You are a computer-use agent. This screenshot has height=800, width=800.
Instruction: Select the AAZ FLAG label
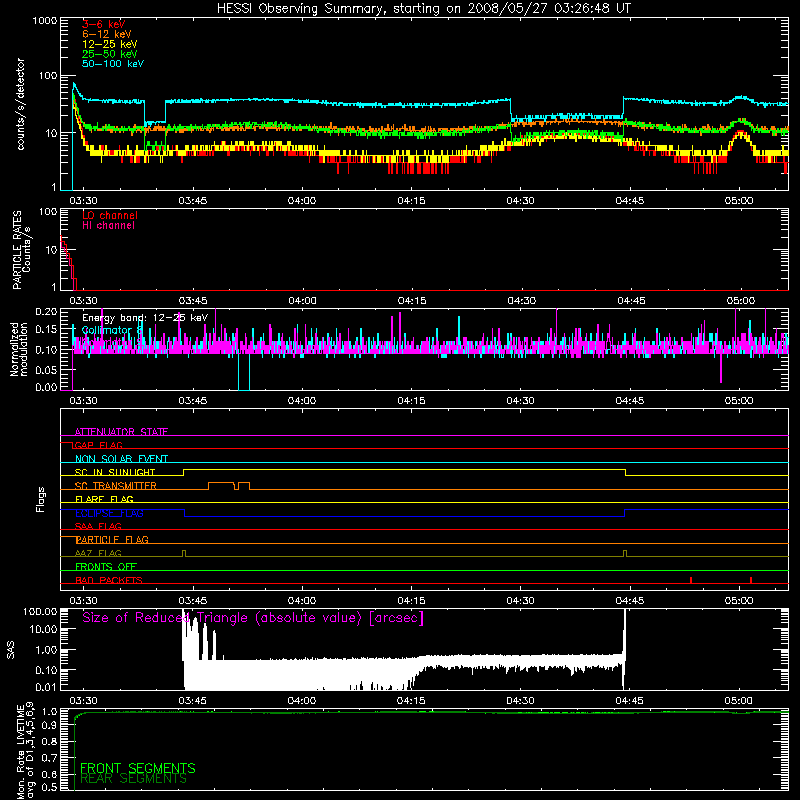tap(98, 553)
